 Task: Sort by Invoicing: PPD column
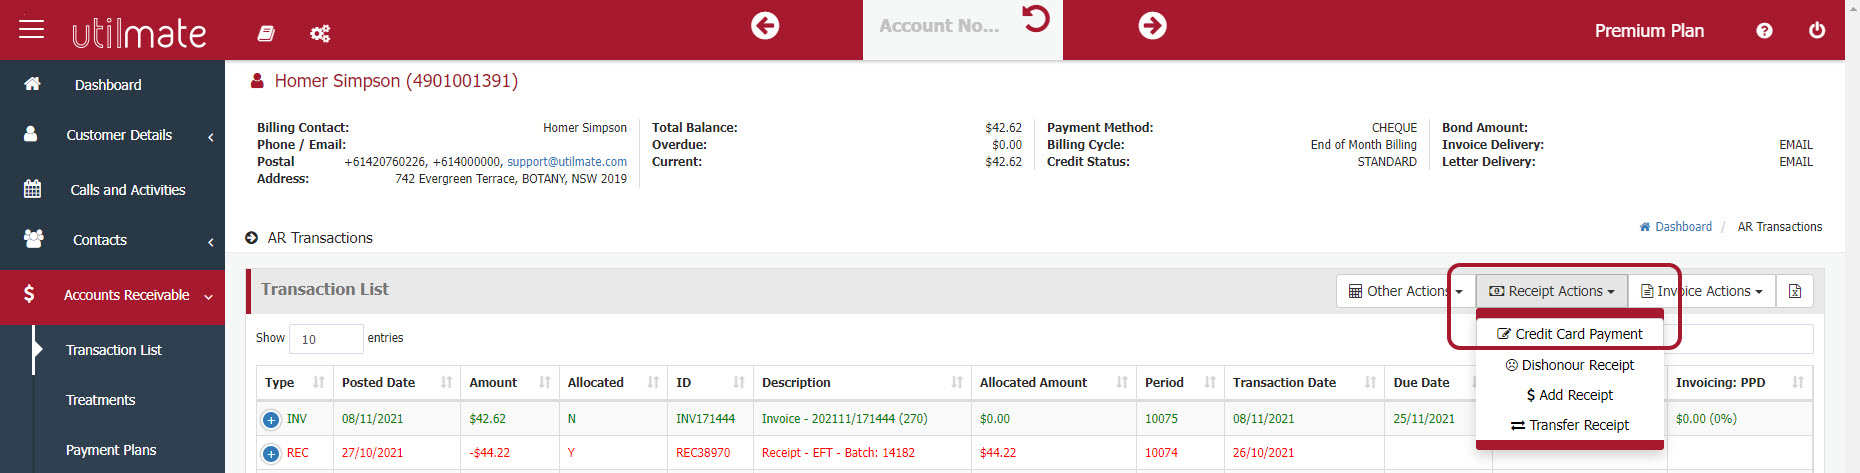(1739, 383)
